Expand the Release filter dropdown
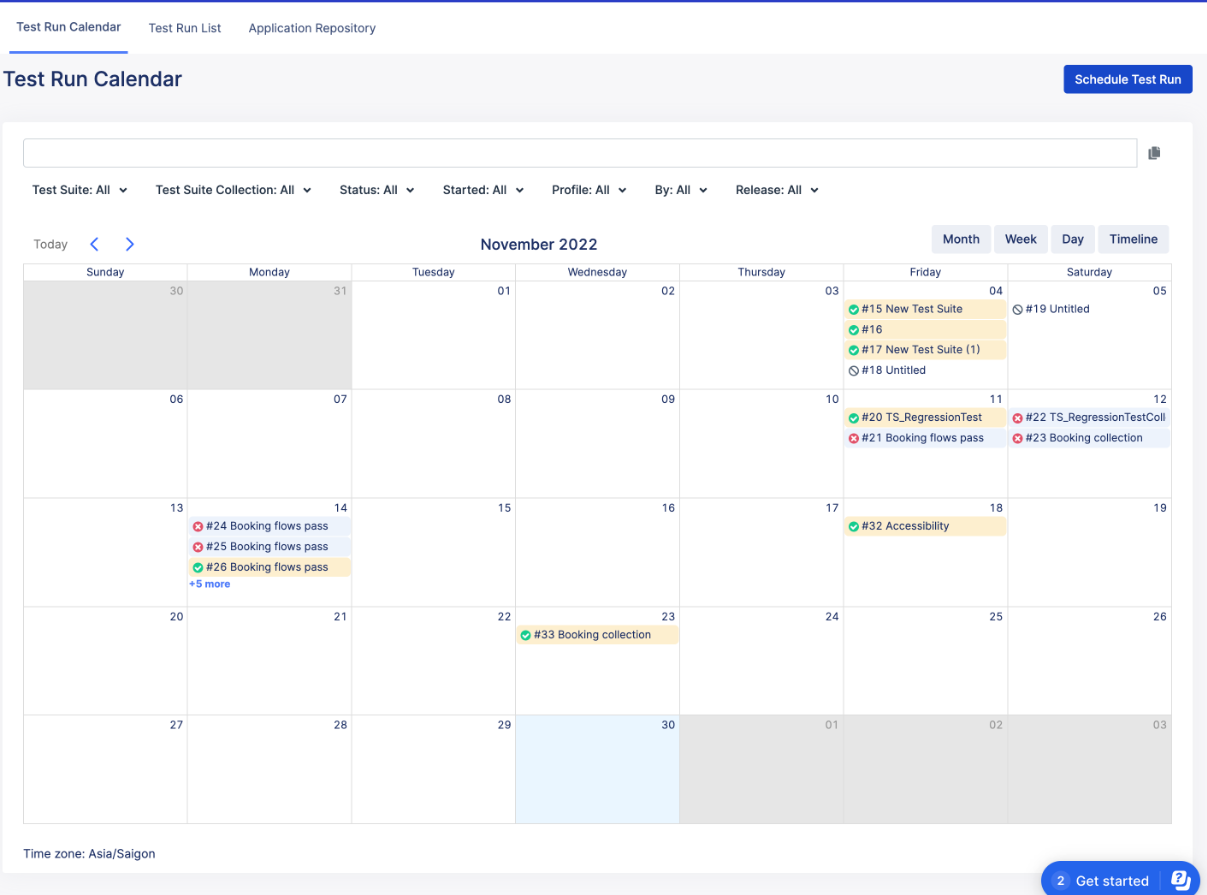Screen dimensions: 1207x895 point(778,190)
